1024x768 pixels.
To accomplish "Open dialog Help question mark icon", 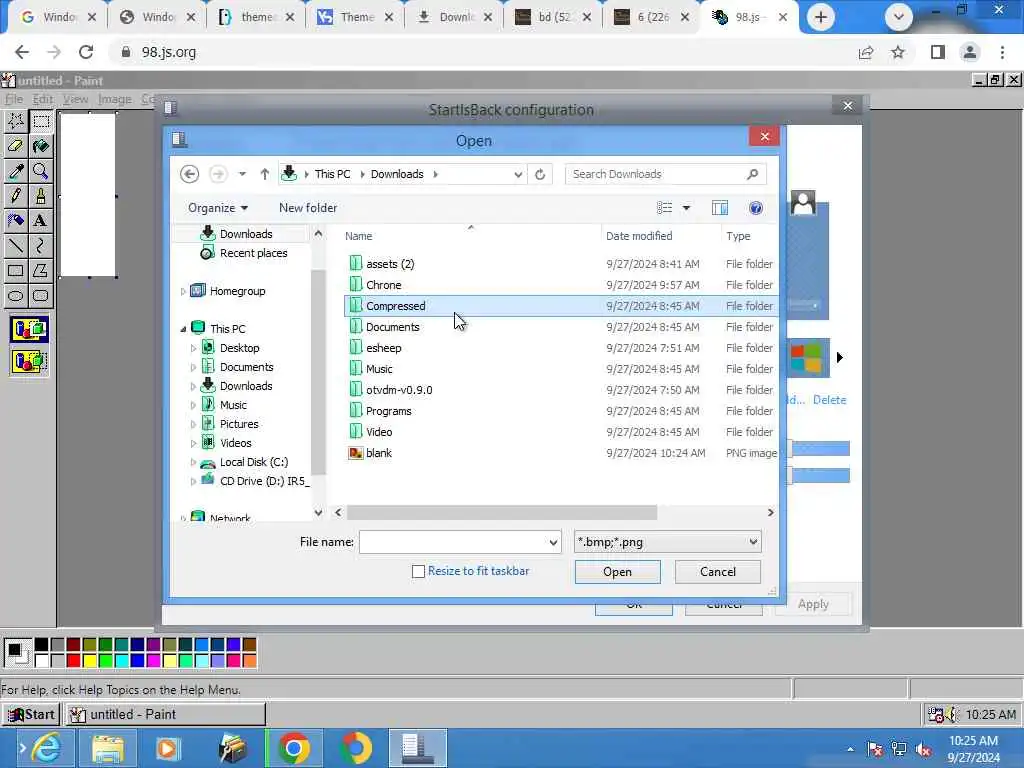I will pos(756,208).
